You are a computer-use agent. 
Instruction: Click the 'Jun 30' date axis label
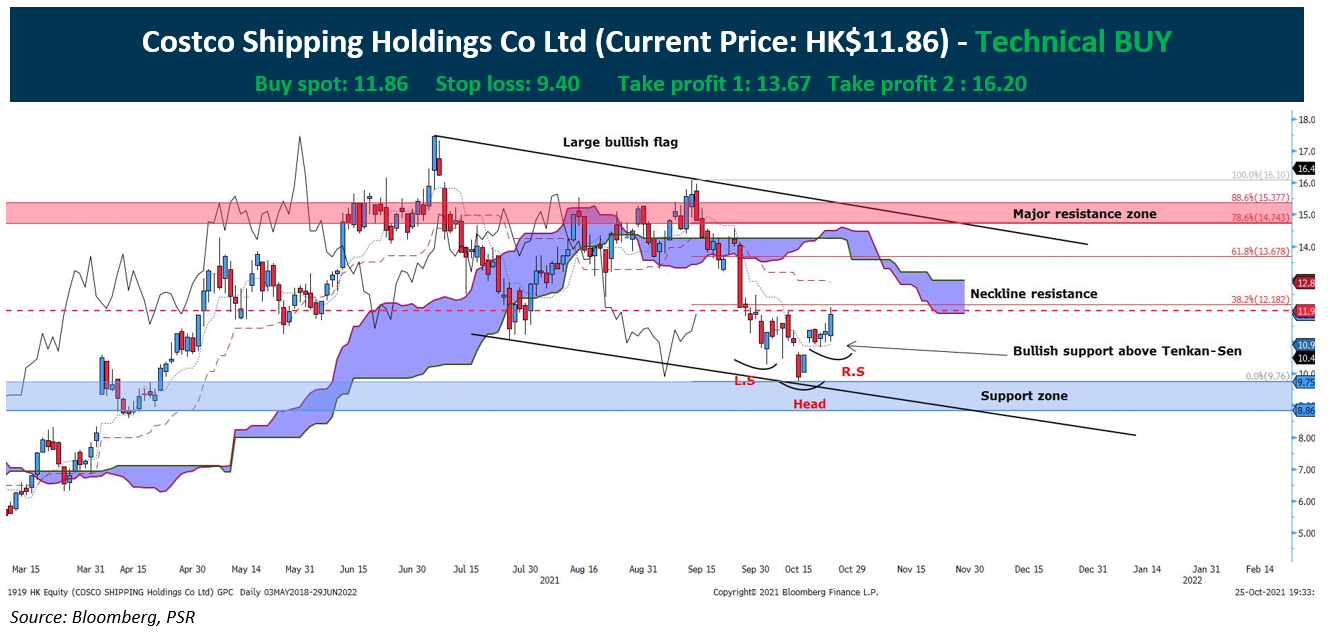(411, 568)
